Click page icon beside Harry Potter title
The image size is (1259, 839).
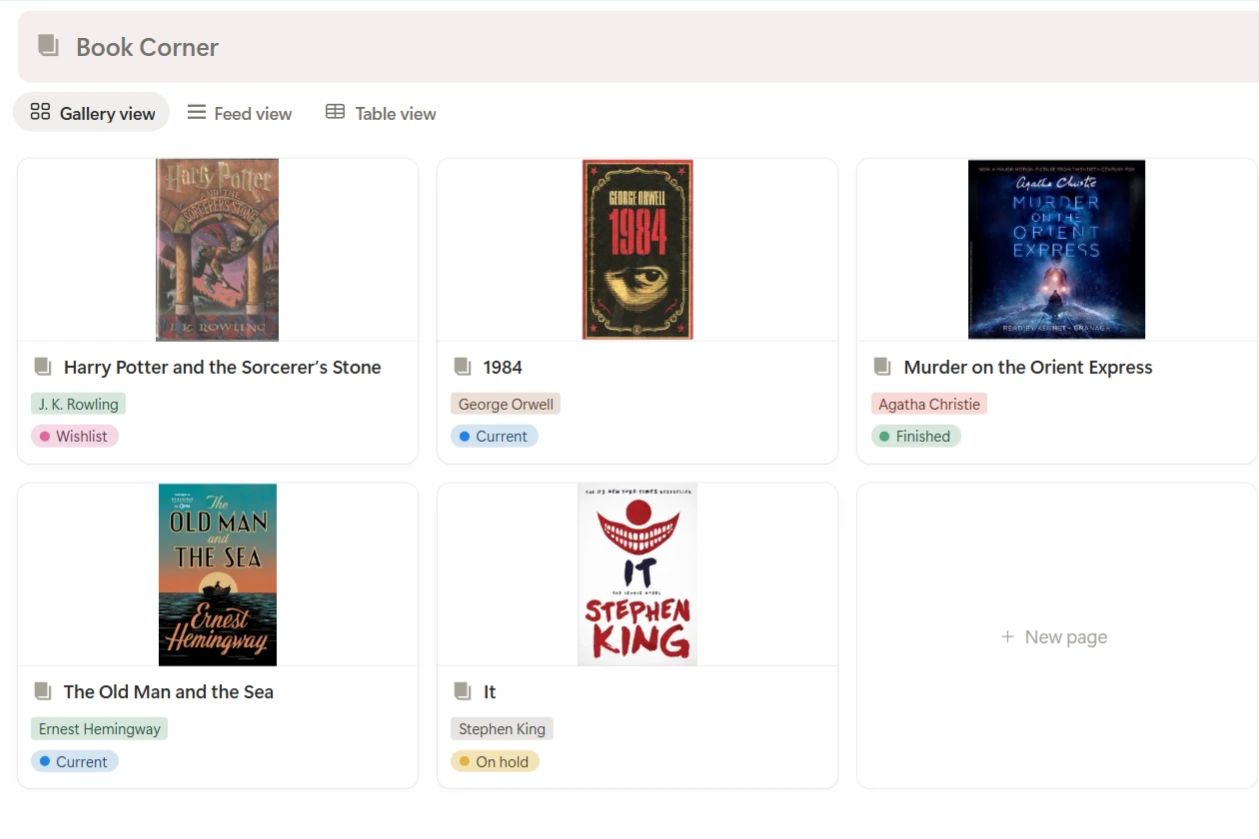pos(42,367)
